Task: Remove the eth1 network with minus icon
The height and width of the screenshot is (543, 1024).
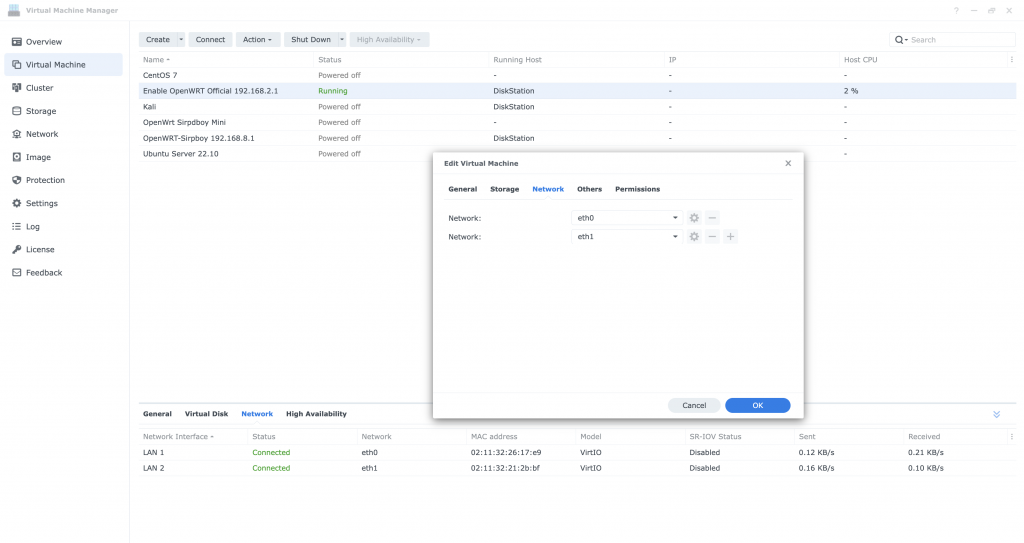Action: click(x=712, y=237)
